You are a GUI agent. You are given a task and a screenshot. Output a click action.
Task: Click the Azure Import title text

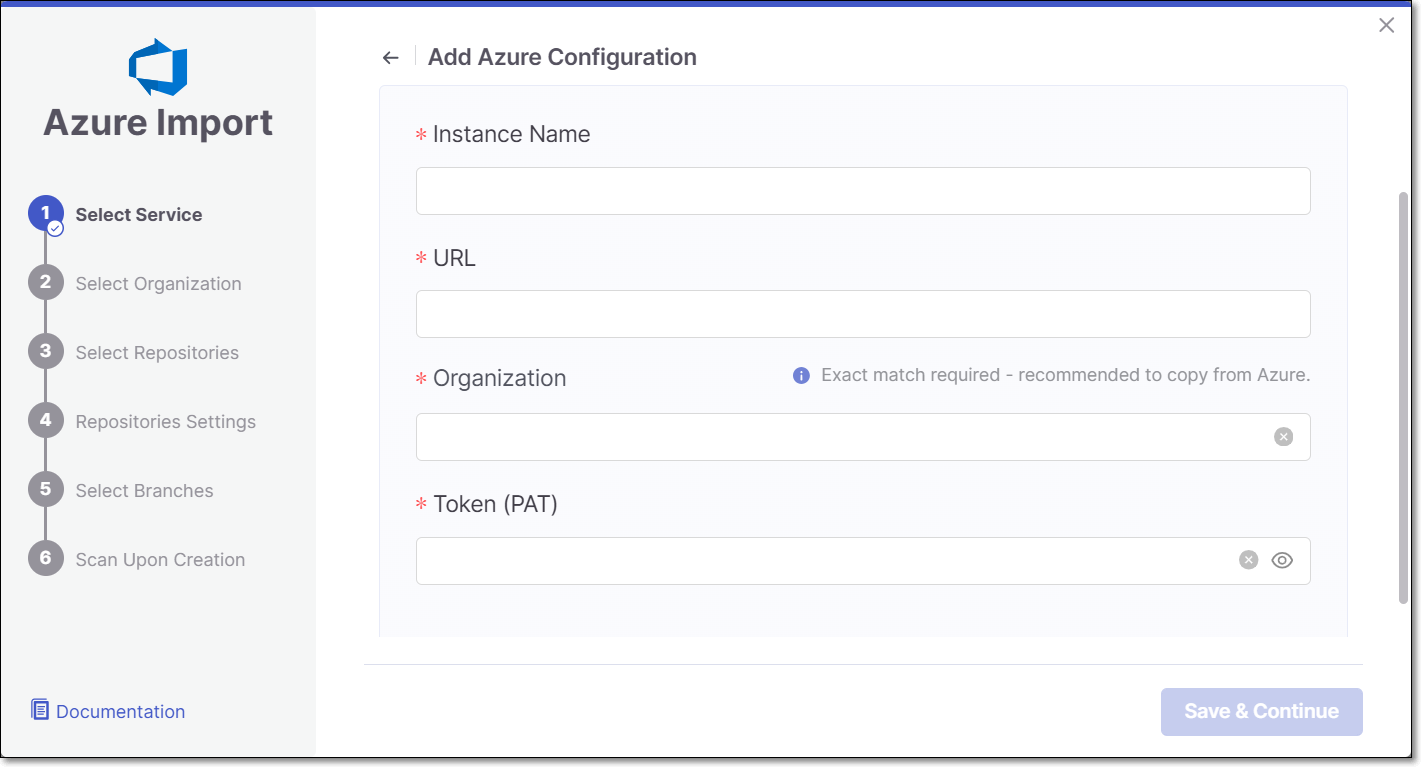click(158, 123)
